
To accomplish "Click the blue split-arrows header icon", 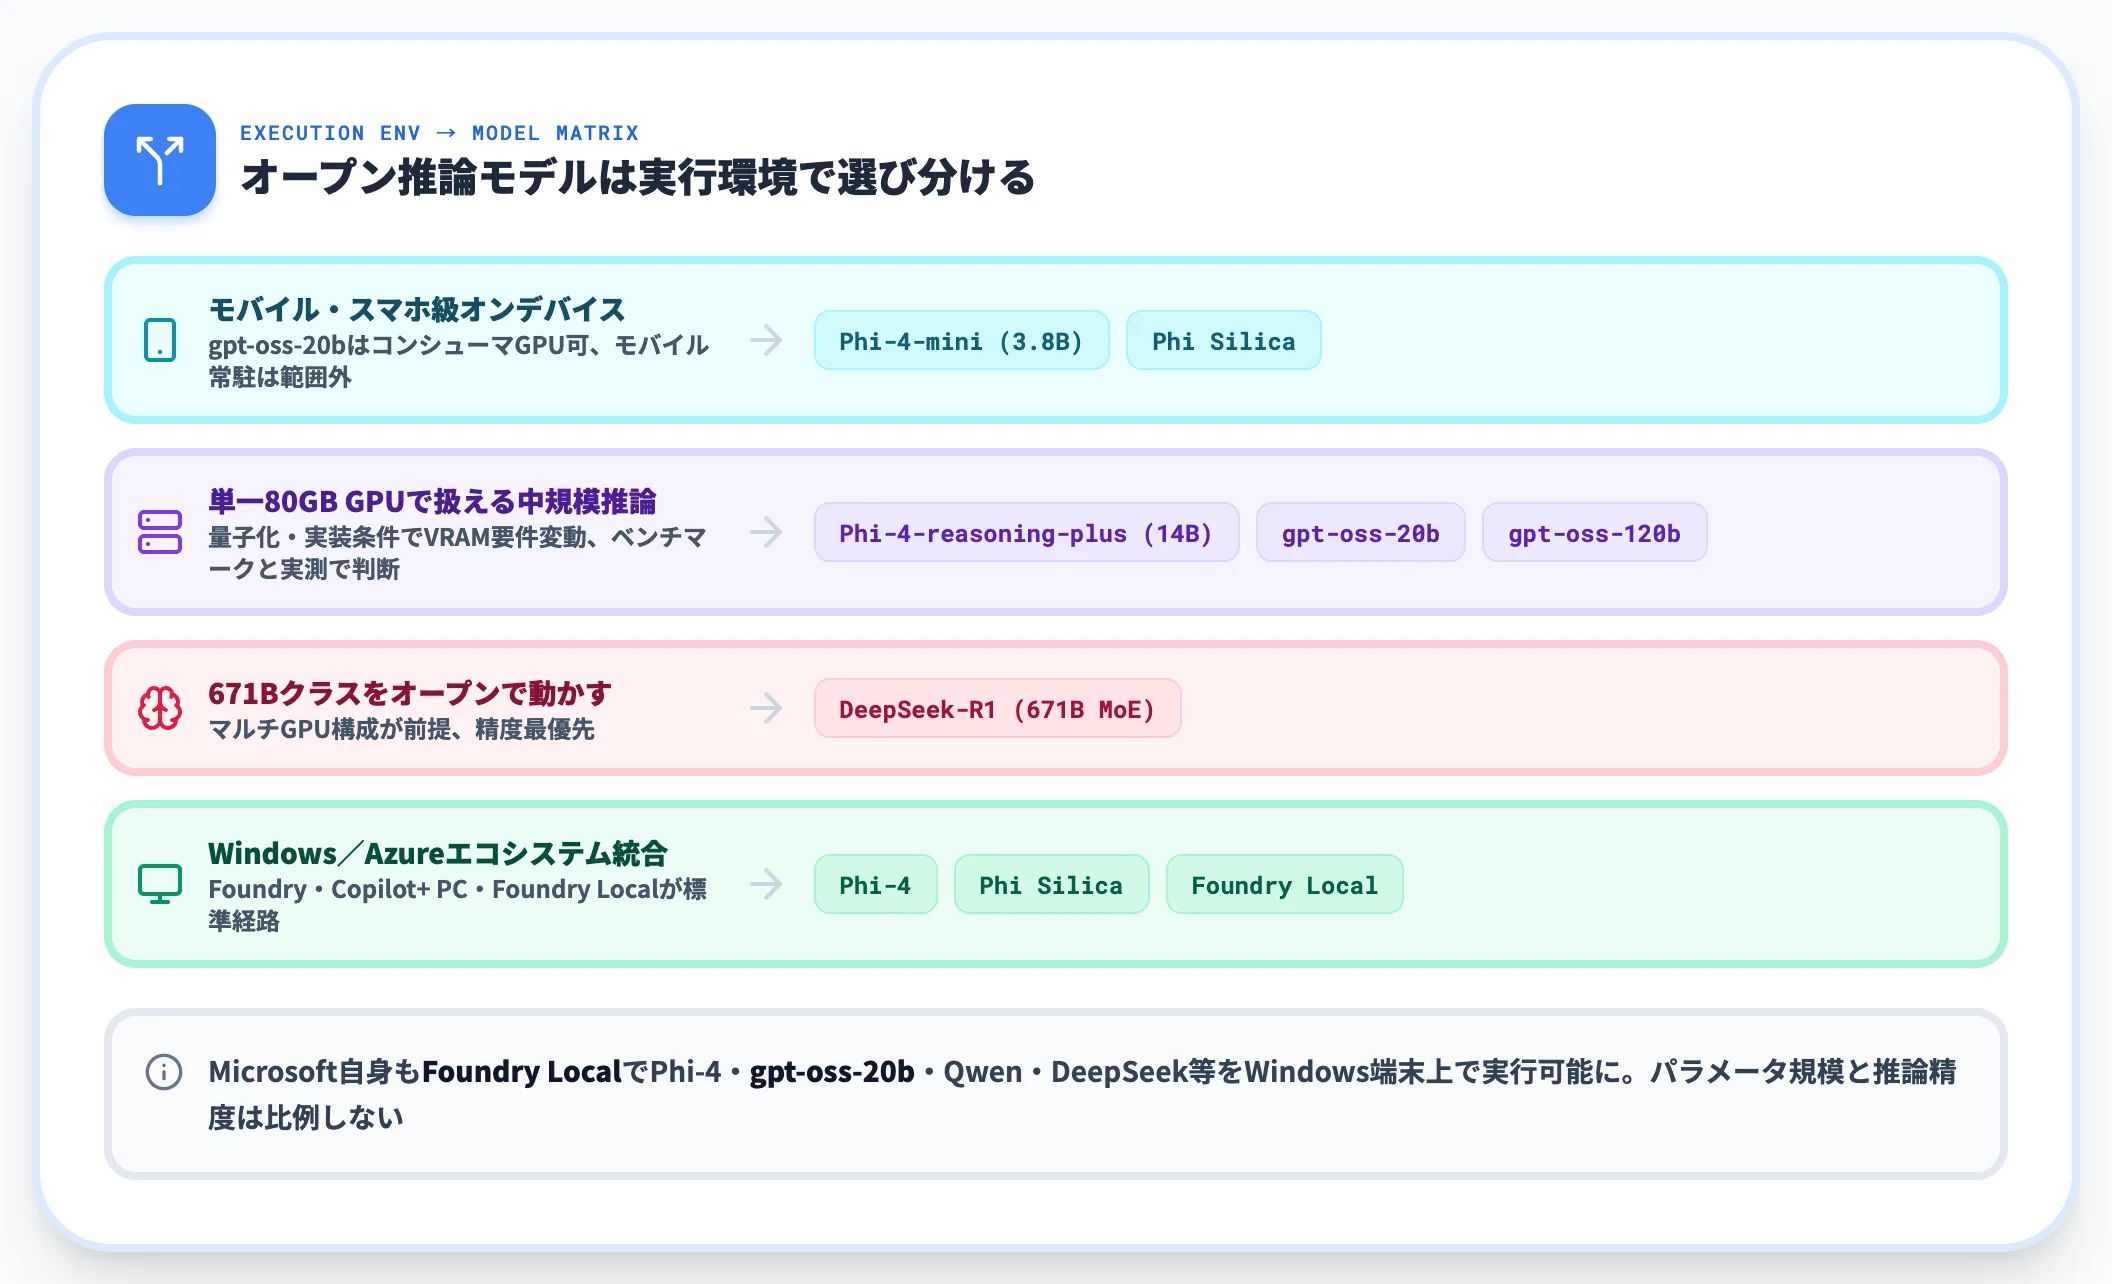I will point(160,160).
